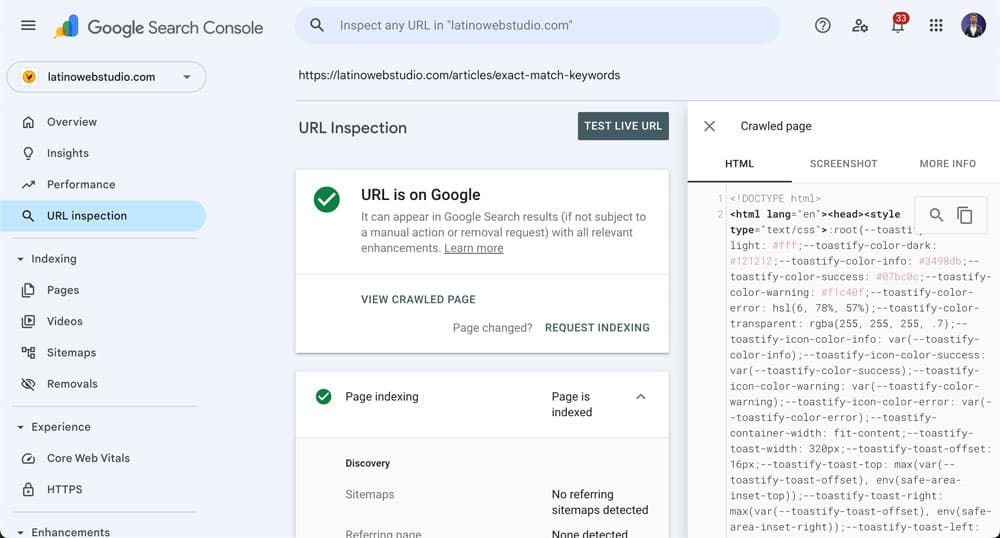1000x538 pixels.
Task: Close the Crawled page panel
Action: pyautogui.click(x=709, y=126)
